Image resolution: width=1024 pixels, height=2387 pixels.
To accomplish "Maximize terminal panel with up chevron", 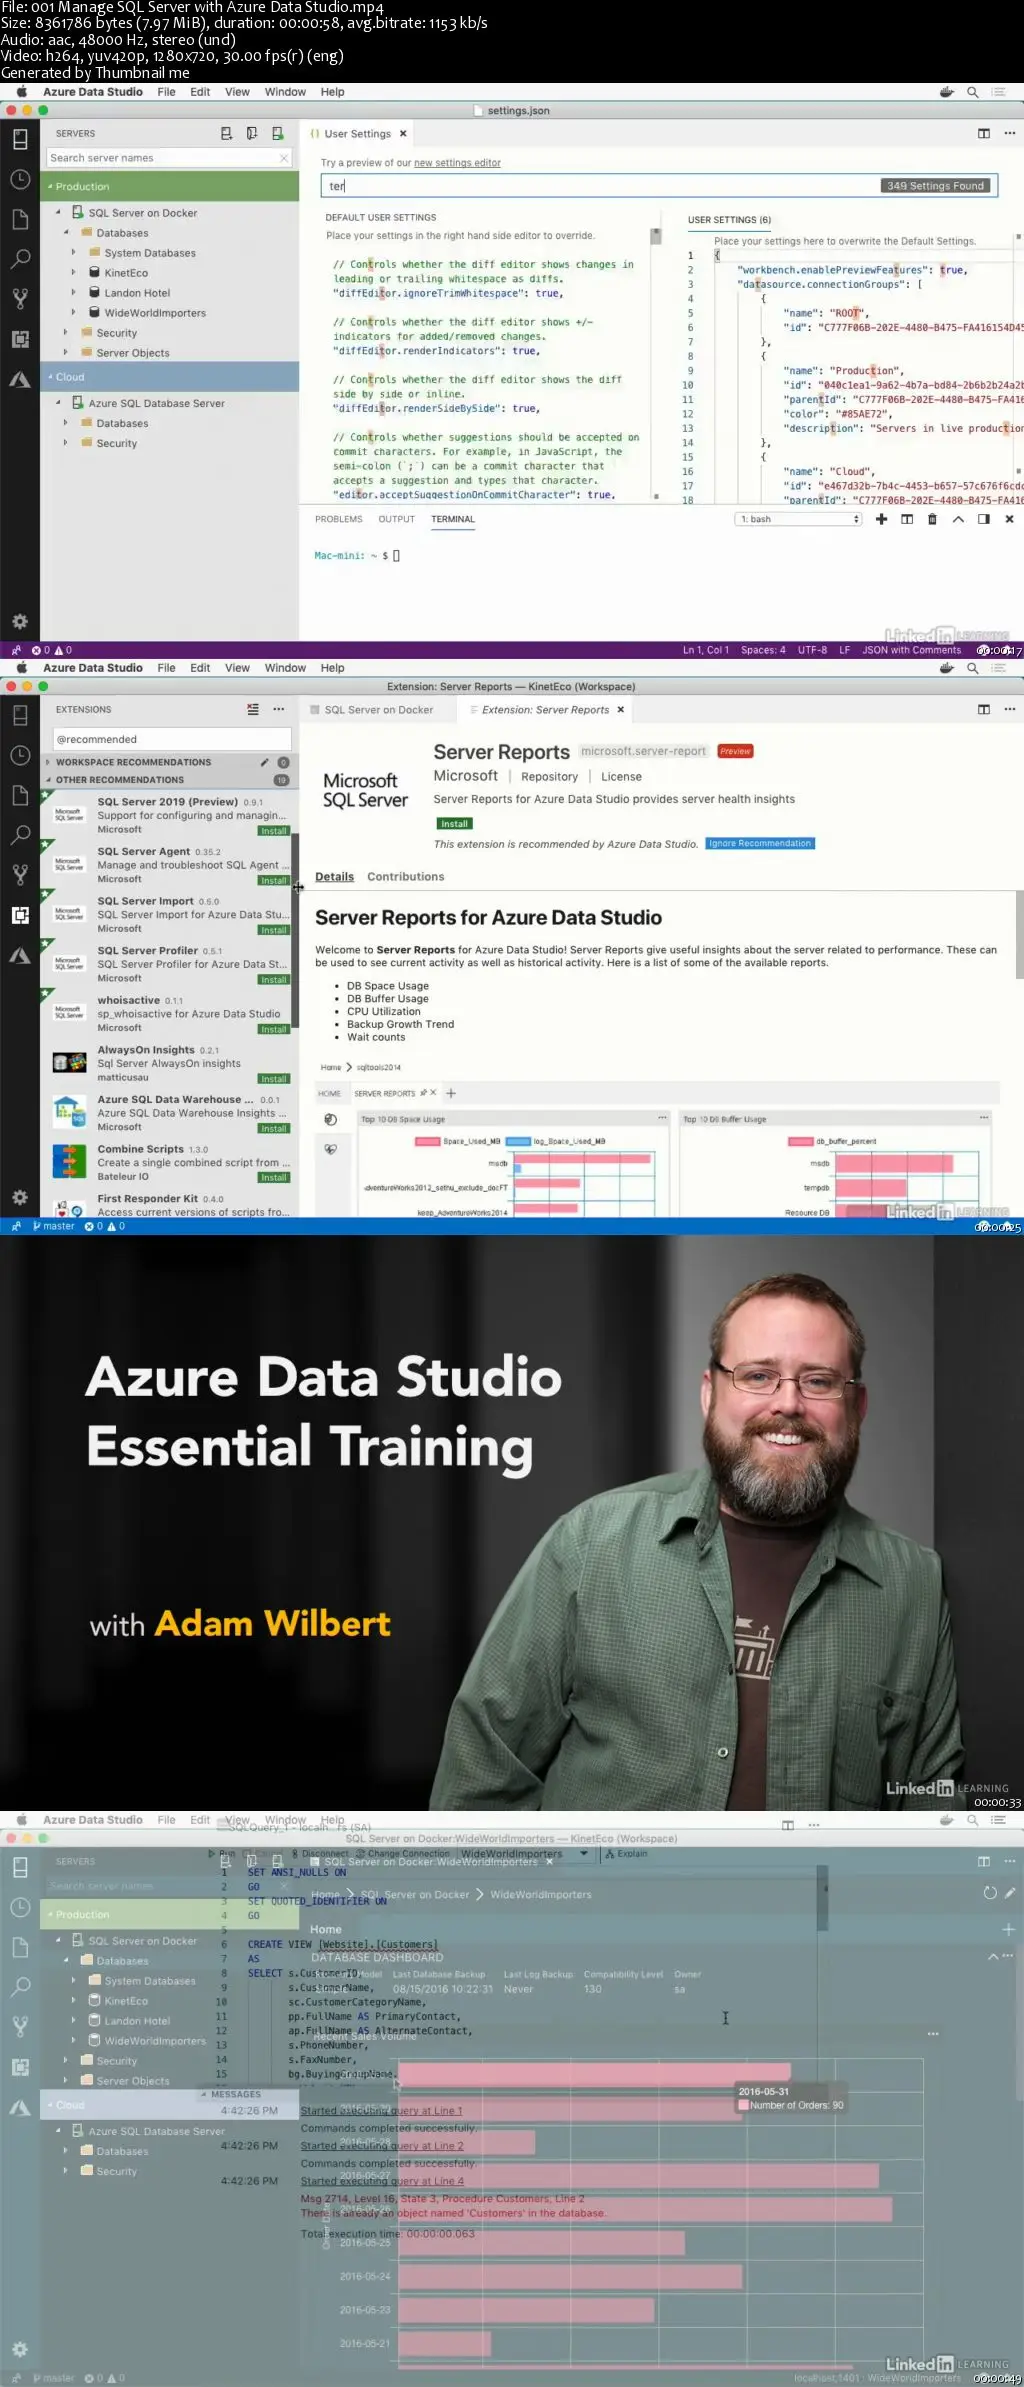I will tap(958, 519).
